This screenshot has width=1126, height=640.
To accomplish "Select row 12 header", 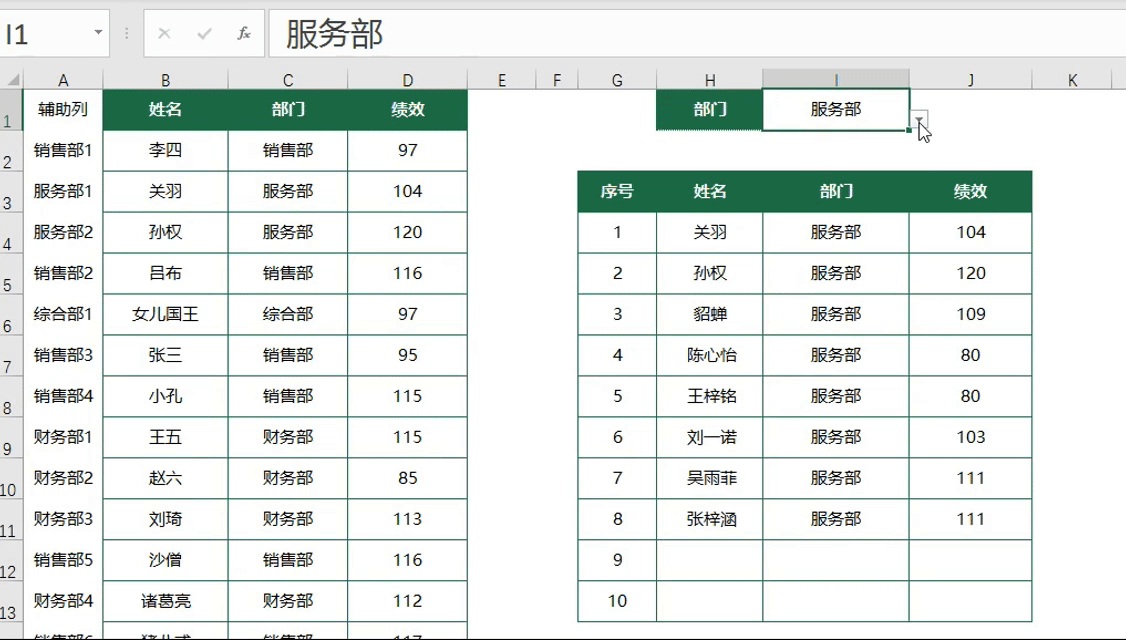I will pos(11,560).
